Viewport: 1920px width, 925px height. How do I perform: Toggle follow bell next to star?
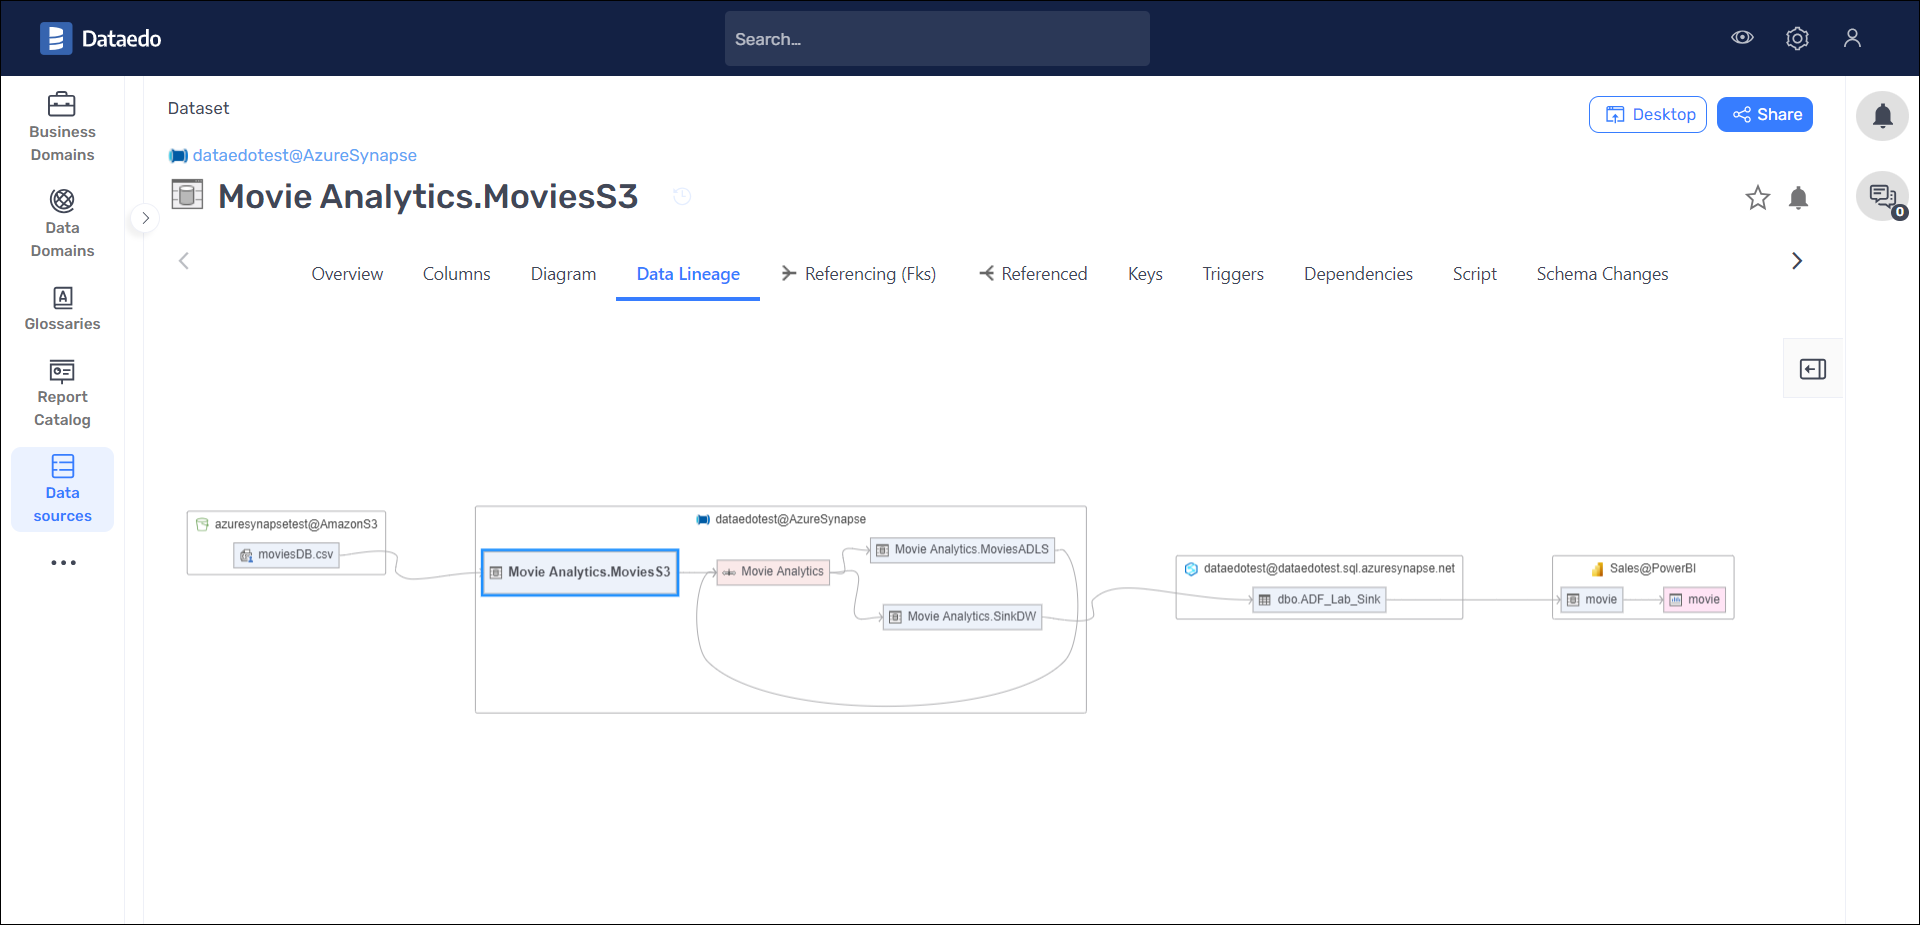pyautogui.click(x=1798, y=198)
